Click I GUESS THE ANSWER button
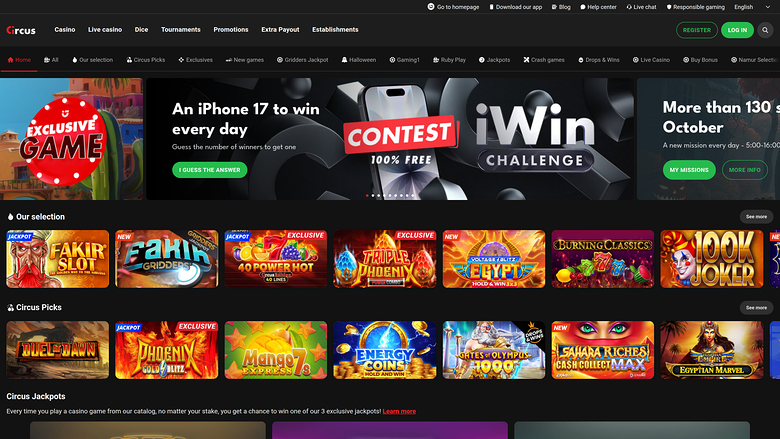The height and width of the screenshot is (439, 780). [209, 170]
